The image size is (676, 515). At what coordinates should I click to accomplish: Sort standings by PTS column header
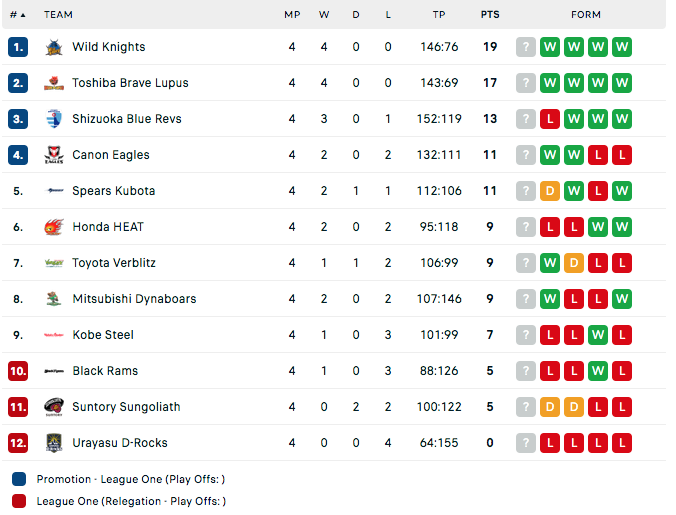tap(490, 15)
